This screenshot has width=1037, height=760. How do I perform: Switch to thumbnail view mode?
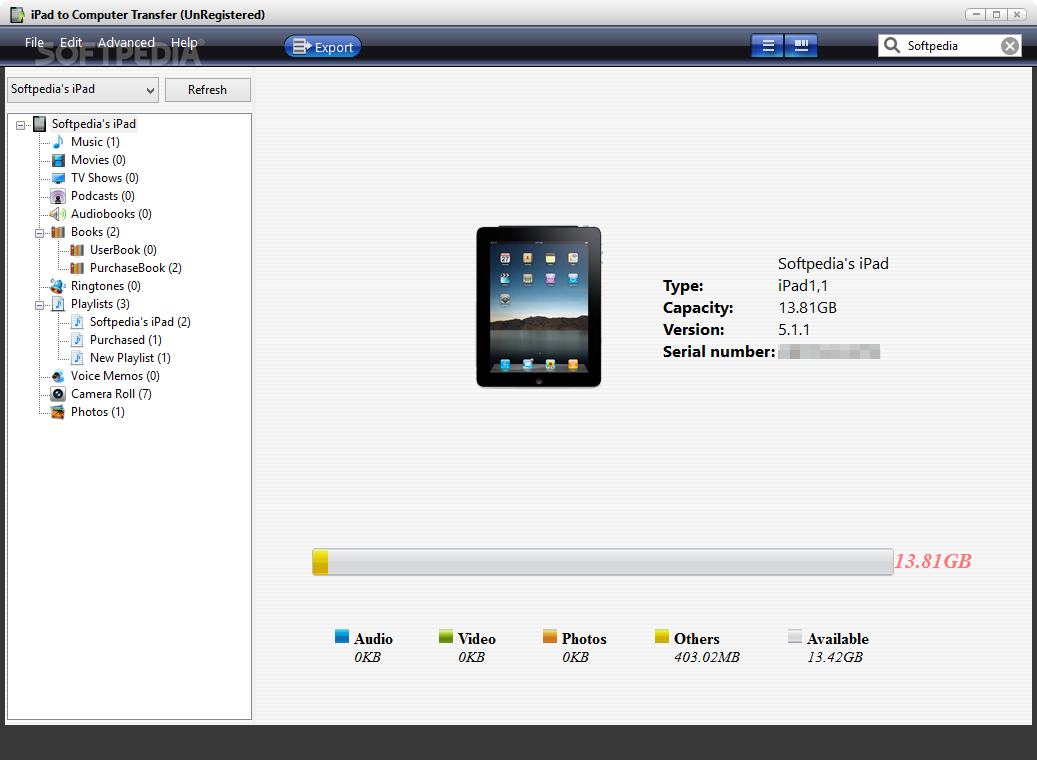point(801,46)
